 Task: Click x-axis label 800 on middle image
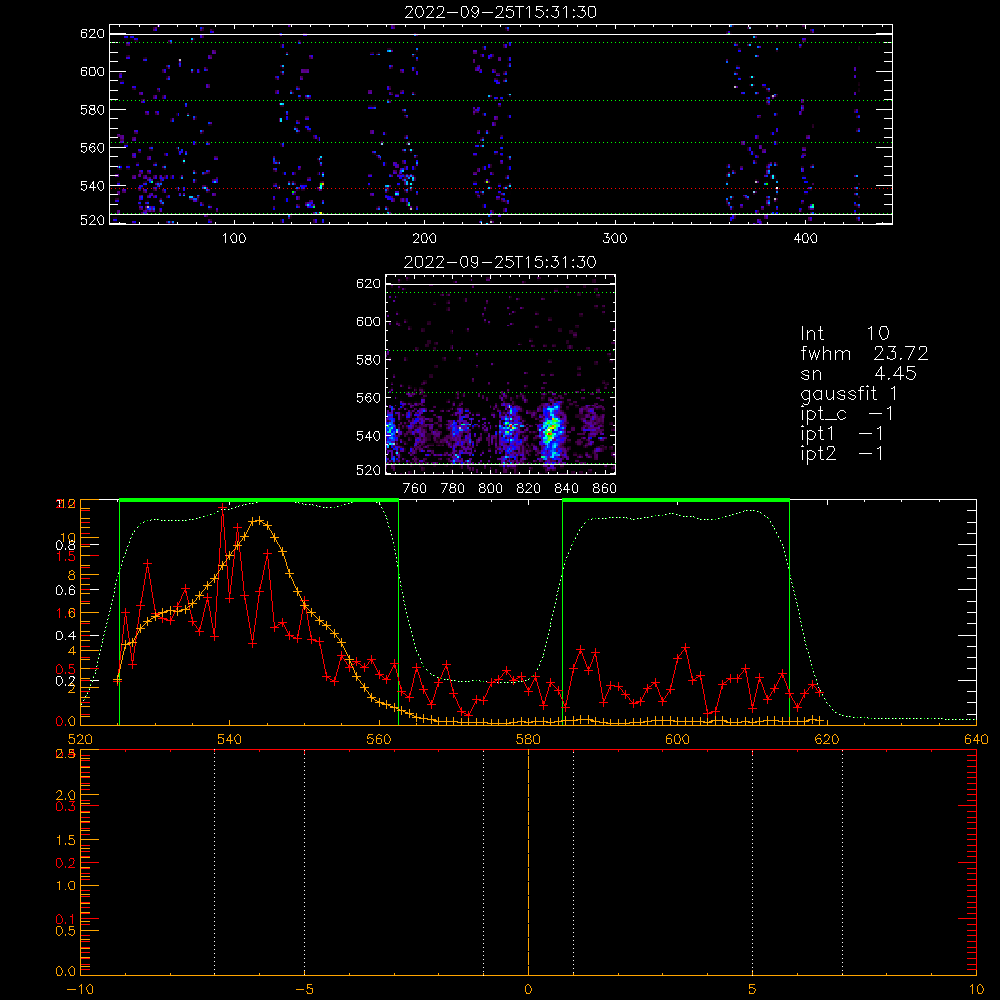point(491,489)
